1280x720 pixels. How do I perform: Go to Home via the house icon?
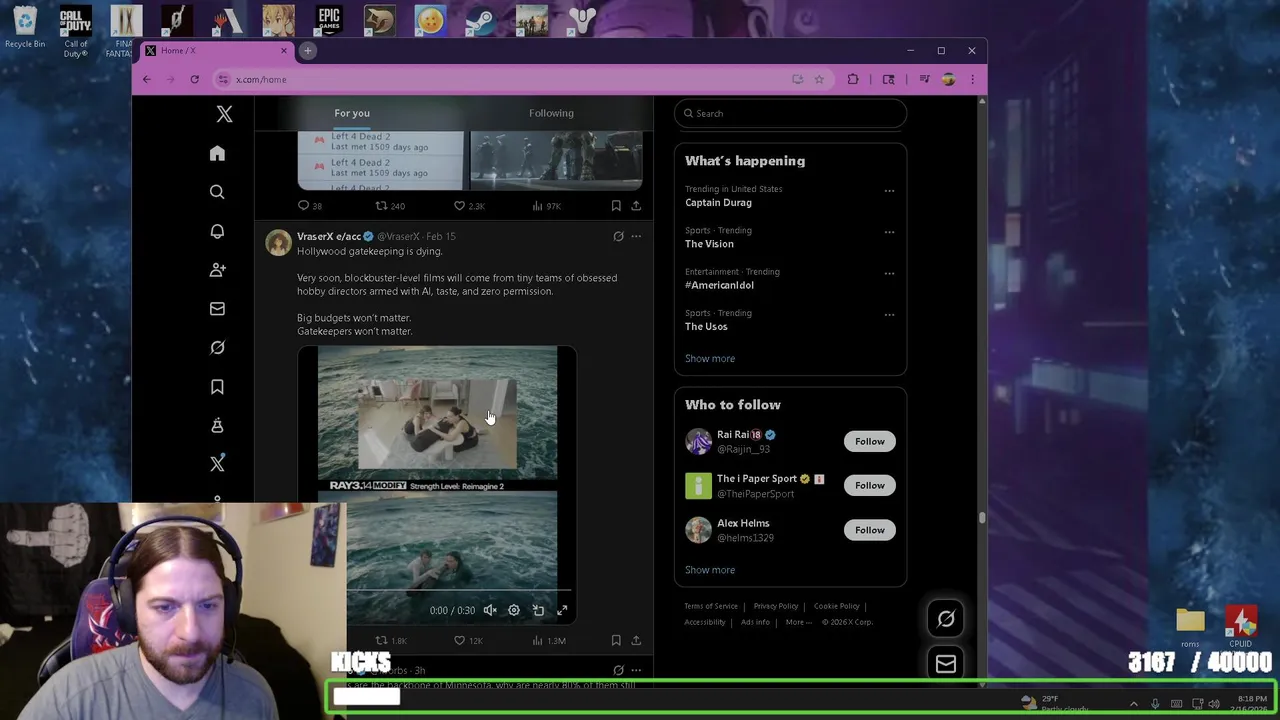[217, 153]
